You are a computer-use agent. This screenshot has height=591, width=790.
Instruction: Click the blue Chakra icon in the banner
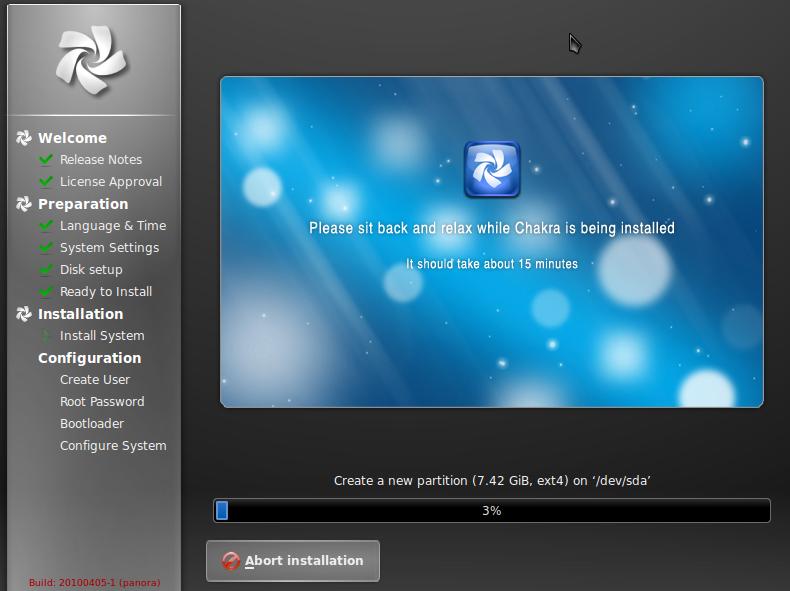click(x=492, y=169)
